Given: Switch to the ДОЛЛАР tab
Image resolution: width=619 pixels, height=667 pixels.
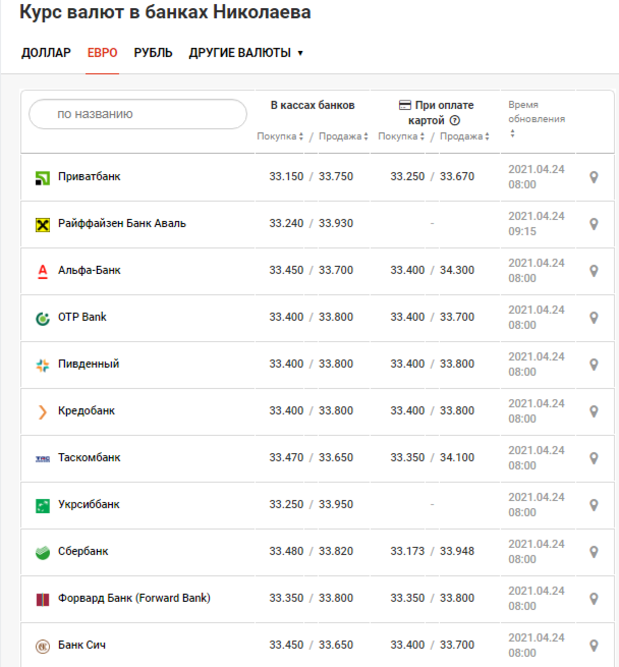Looking at the screenshot, I should [x=46, y=53].
